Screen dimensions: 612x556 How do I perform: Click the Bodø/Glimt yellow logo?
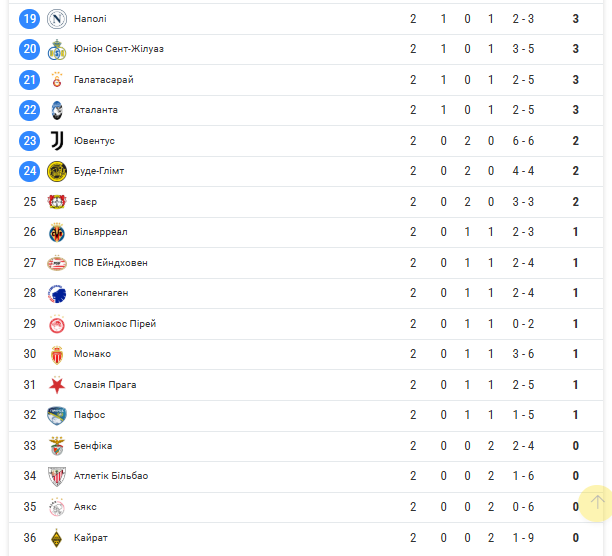57,171
